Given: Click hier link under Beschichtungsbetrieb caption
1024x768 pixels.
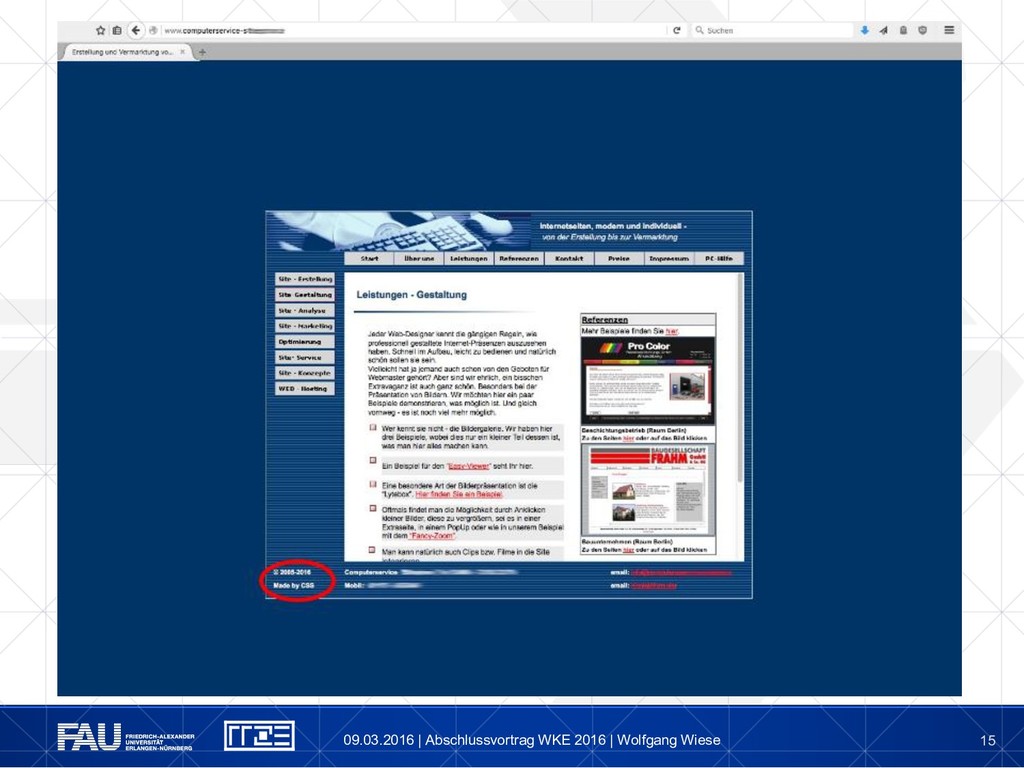Looking at the screenshot, I should [x=628, y=439].
